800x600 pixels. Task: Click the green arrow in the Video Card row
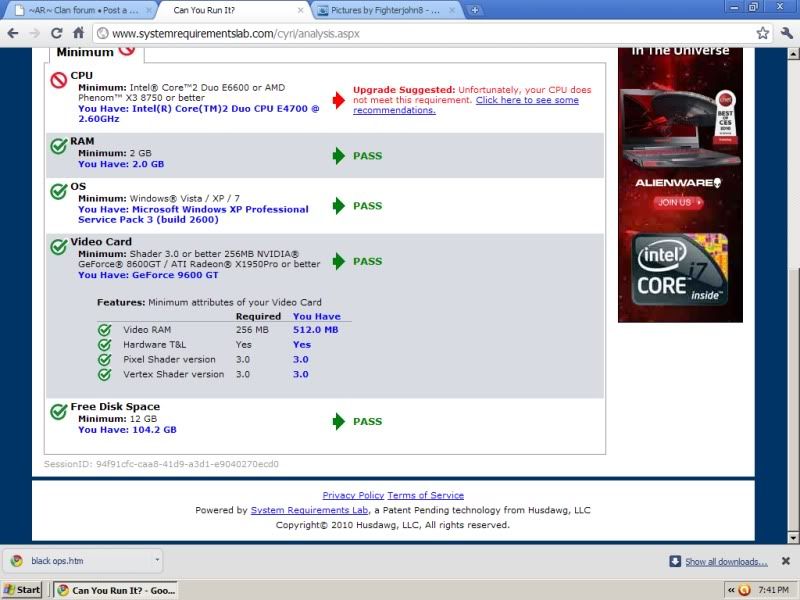(338, 261)
